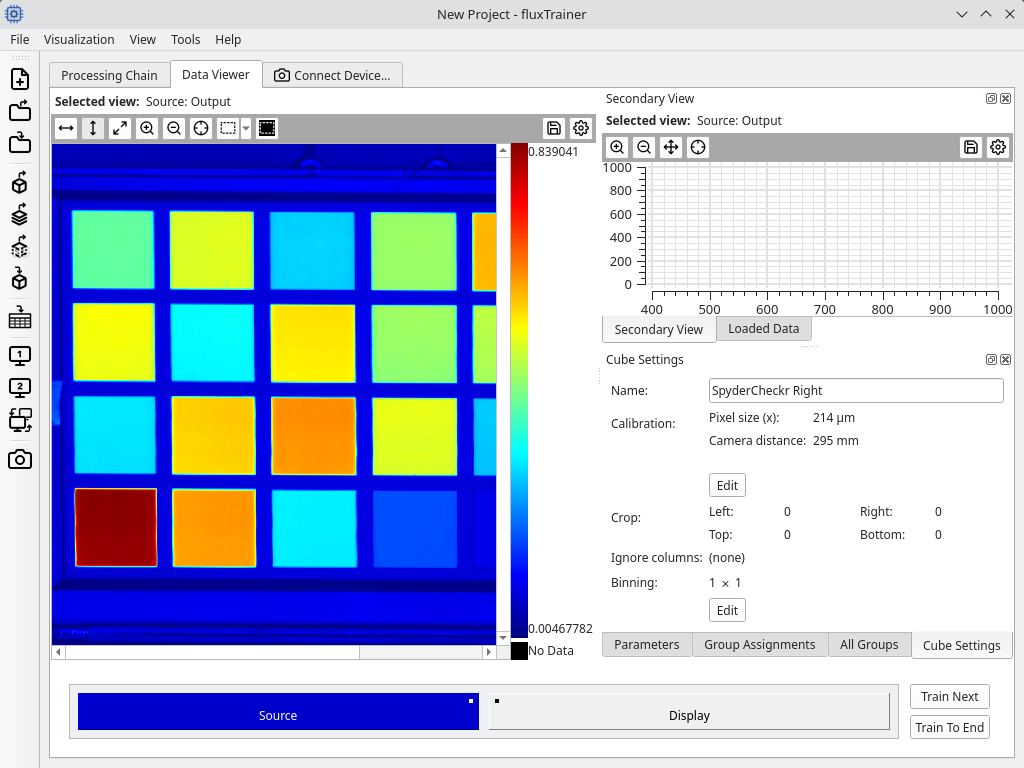Select the monitor 2 view icon

point(20,387)
